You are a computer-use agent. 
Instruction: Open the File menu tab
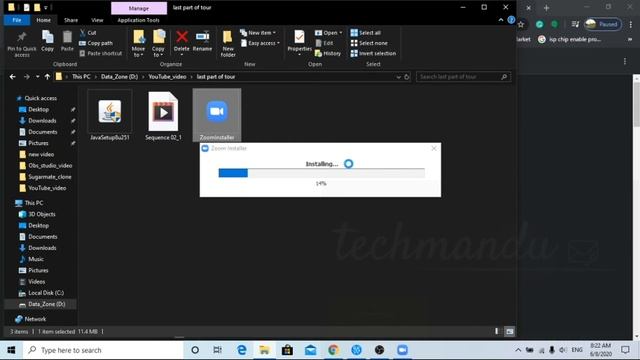(17, 20)
